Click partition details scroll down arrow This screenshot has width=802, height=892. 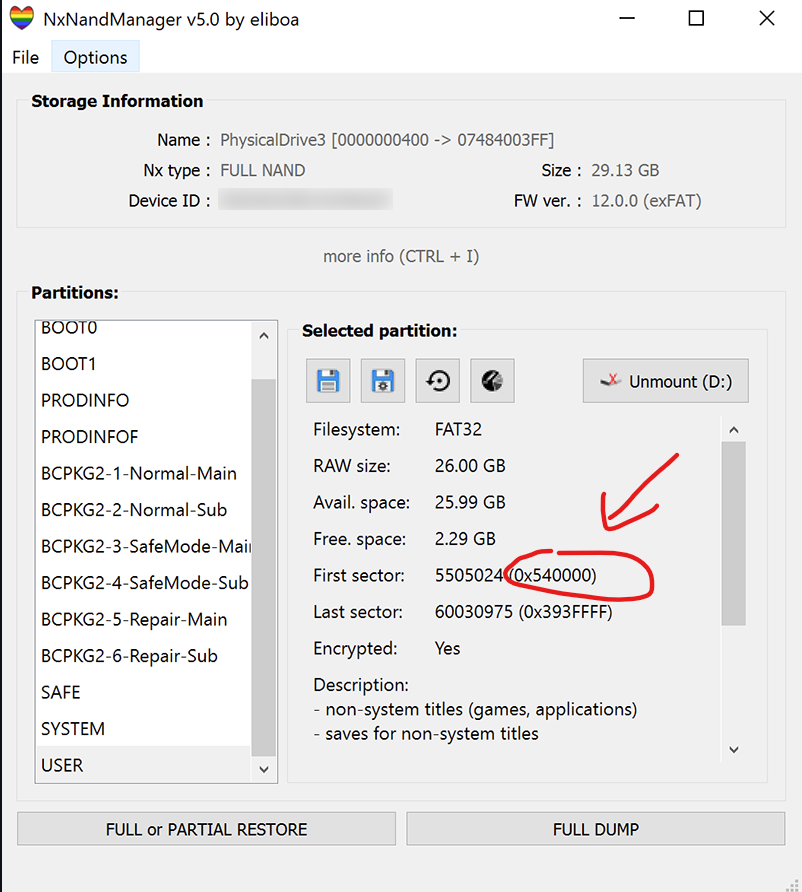coord(734,750)
